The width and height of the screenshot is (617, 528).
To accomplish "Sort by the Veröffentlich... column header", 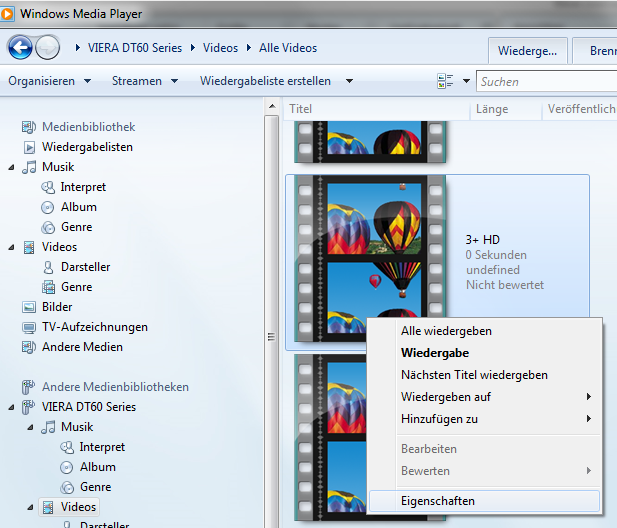I will coord(580,109).
